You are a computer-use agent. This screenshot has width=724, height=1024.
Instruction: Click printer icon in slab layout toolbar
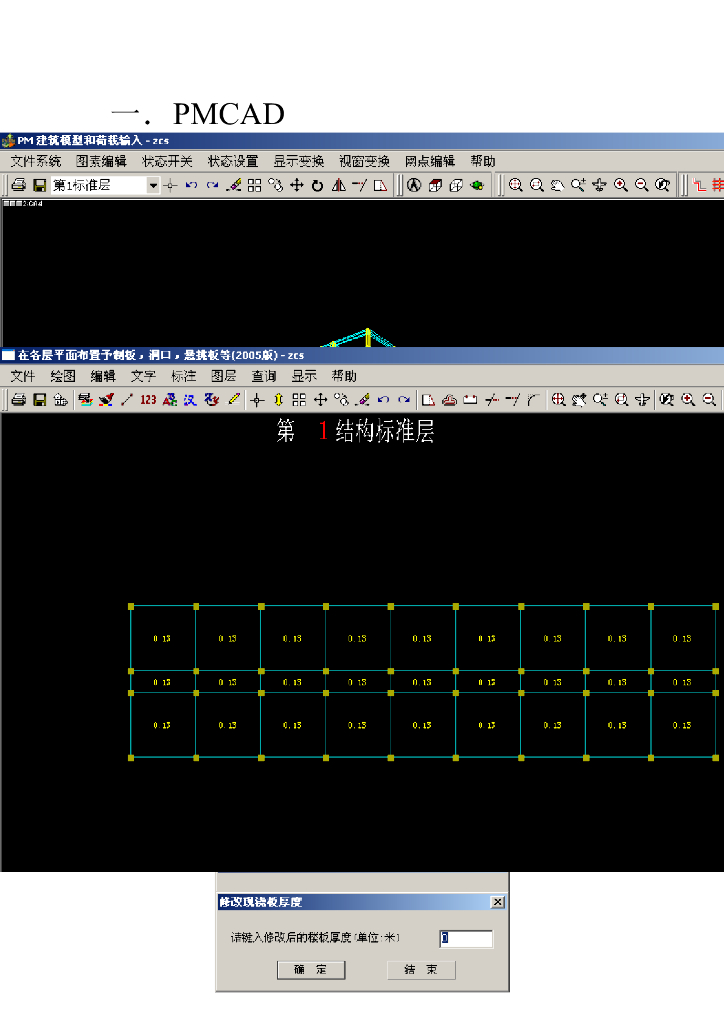pyautogui.click(x=18, y=400)
